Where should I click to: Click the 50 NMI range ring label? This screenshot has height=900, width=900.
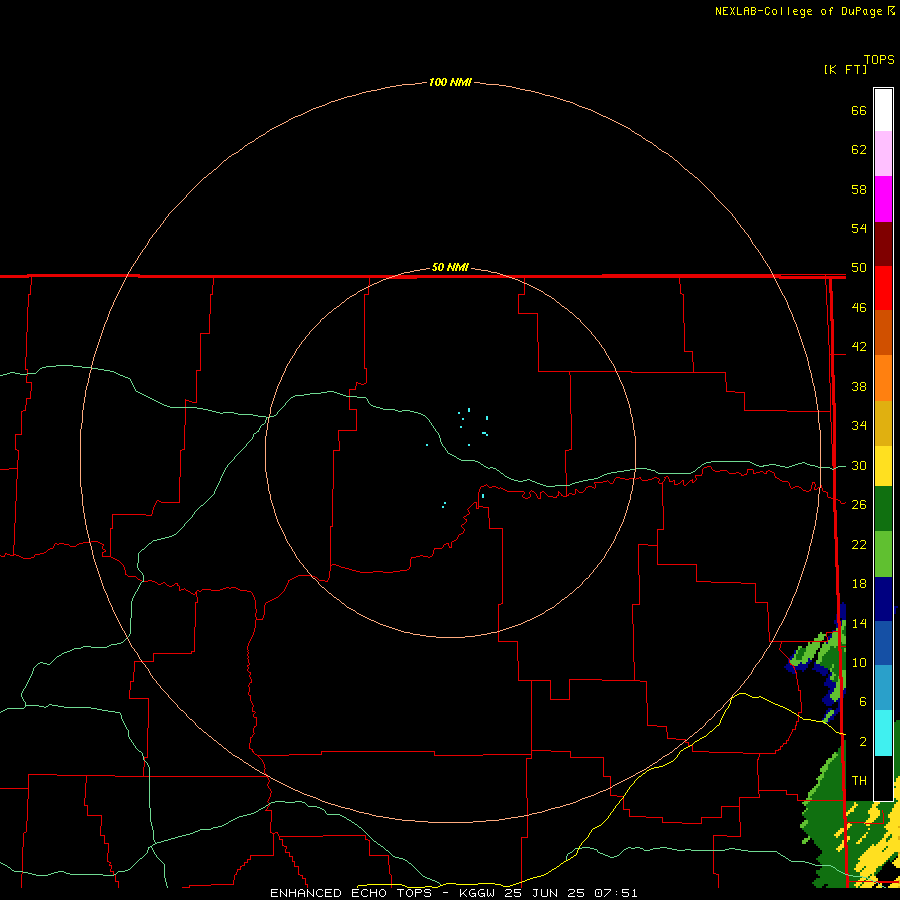pyautogui.click(x=450, y=267)
